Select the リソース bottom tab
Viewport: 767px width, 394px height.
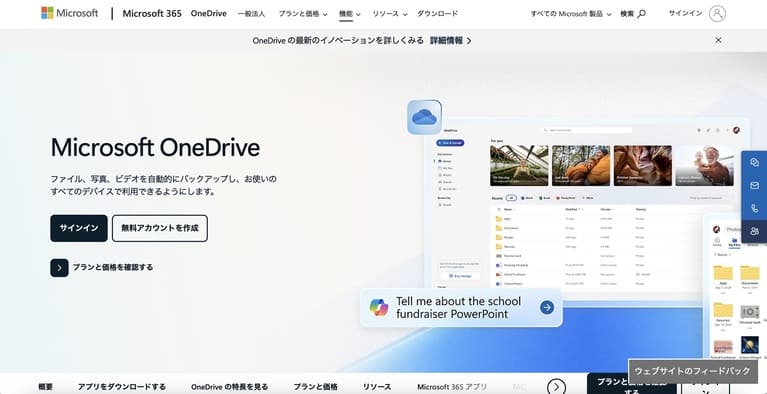coord(377,387)
